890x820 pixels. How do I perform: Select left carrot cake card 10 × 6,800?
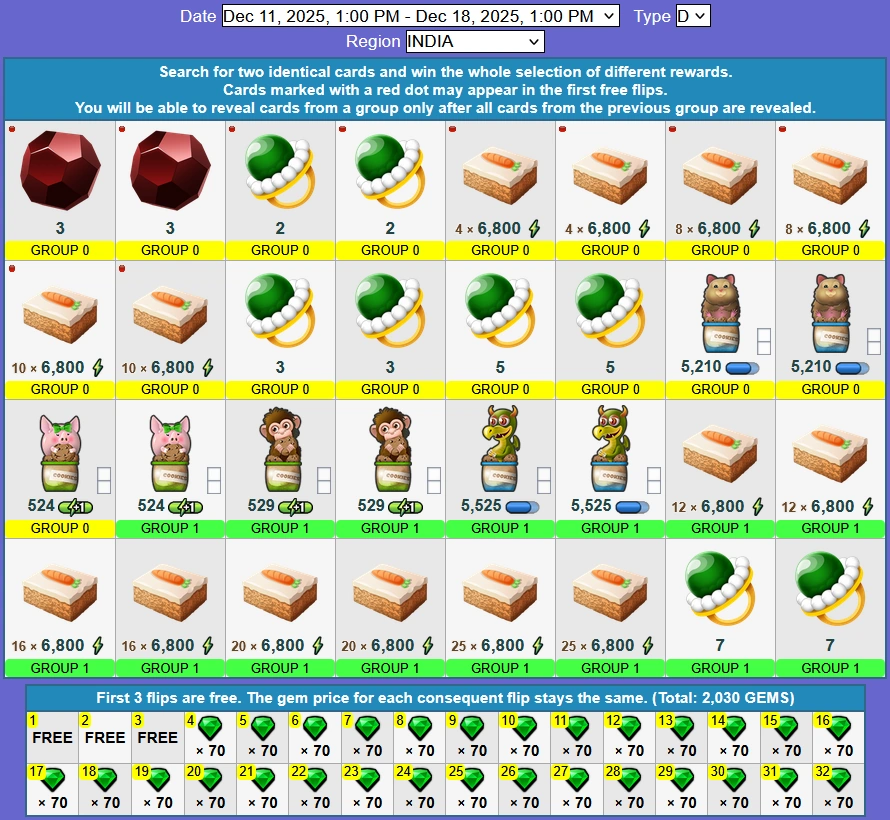coord(60,330)
